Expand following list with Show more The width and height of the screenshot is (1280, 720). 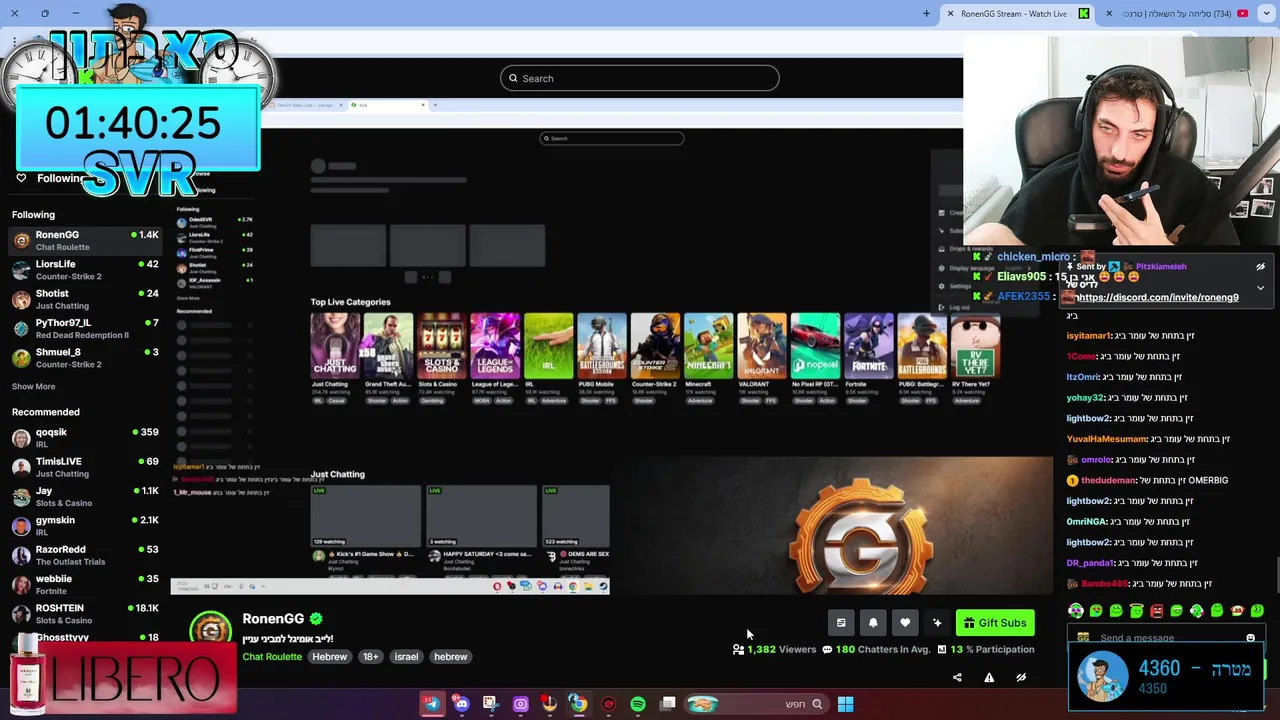pyautogui.click(x=33, y=386)
